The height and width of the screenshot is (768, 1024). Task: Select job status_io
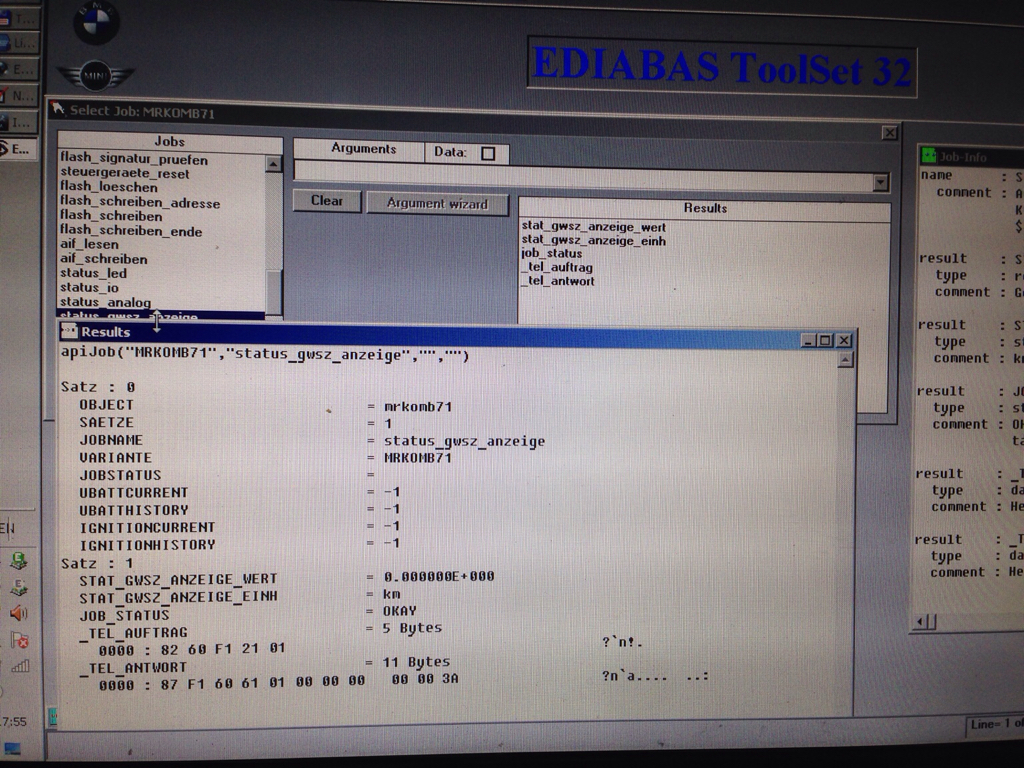89,287
